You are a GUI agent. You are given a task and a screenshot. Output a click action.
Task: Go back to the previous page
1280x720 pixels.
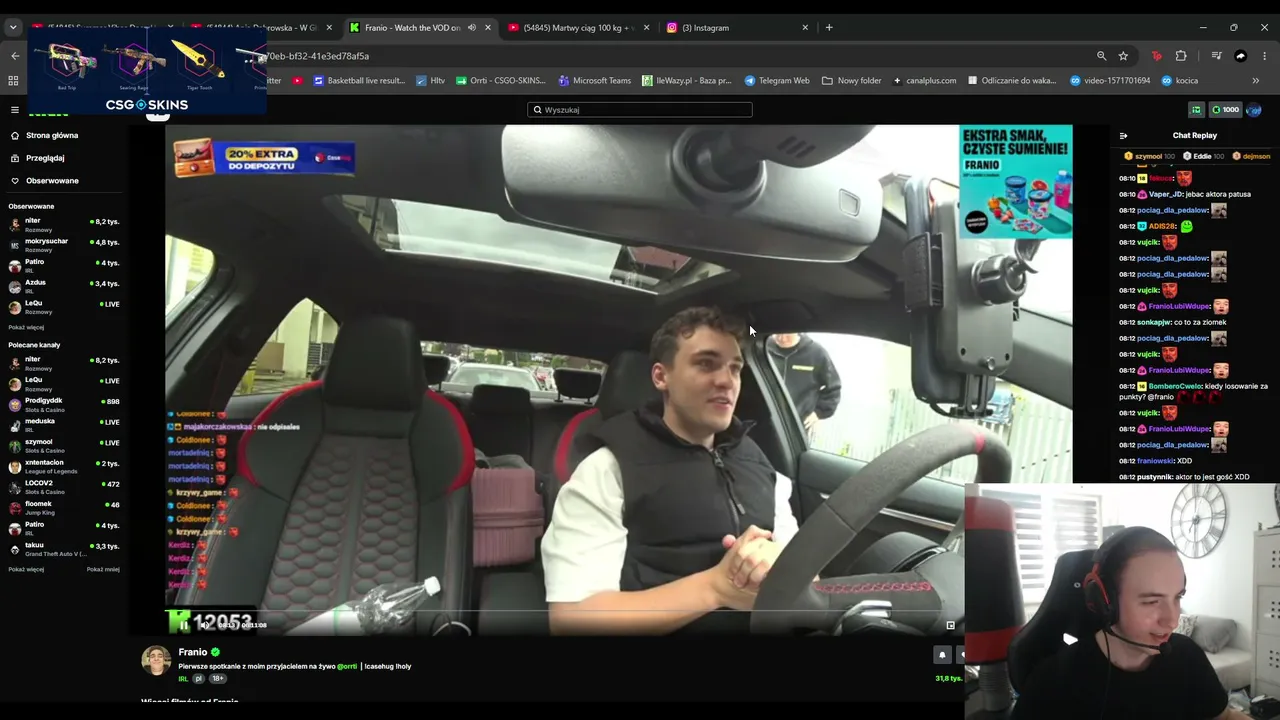pyautogui.click(x=15, y=56)
